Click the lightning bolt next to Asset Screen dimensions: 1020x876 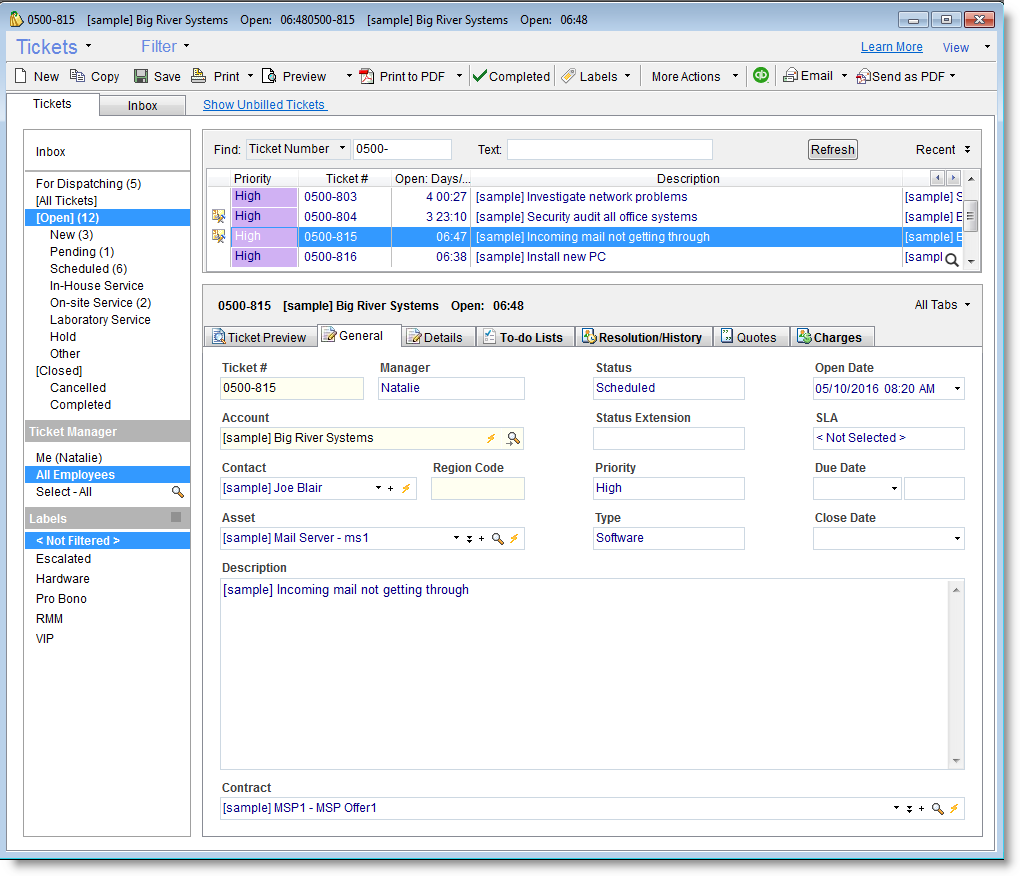click(x=514, y=538)
